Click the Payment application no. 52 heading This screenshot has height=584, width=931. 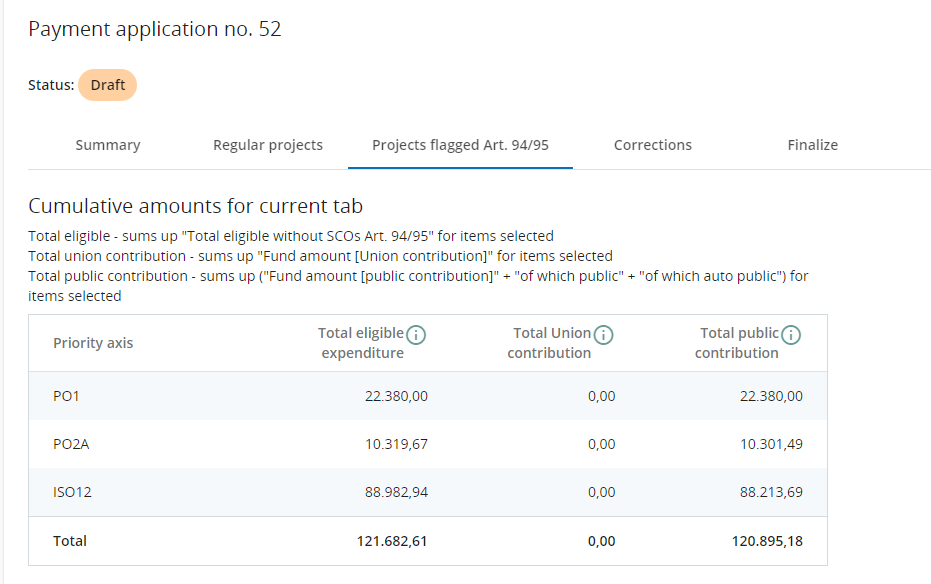155,30
